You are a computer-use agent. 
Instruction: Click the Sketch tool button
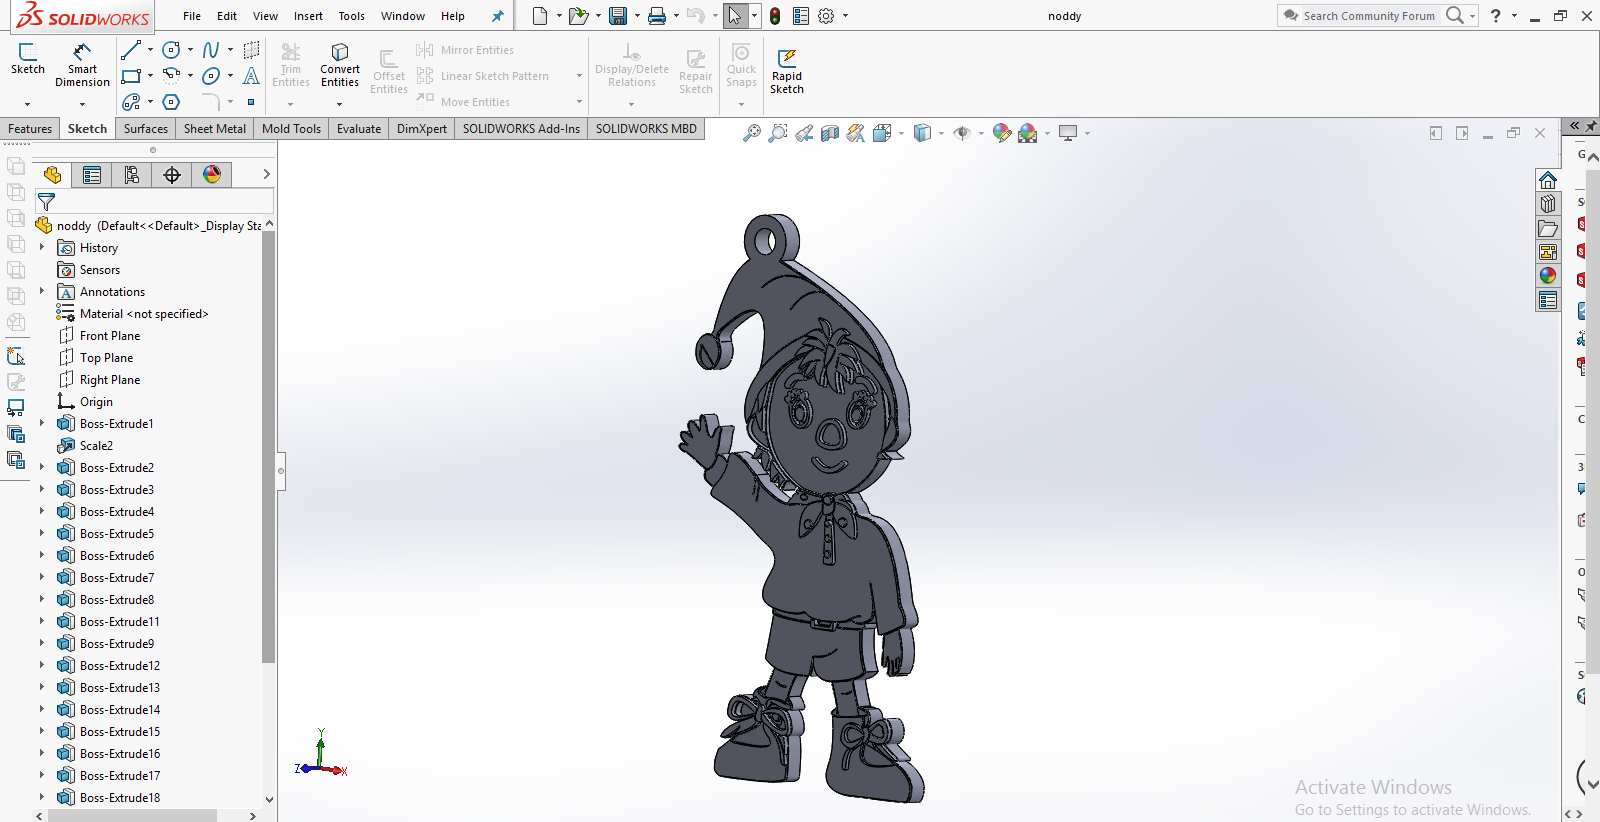(x=28, y=59)
